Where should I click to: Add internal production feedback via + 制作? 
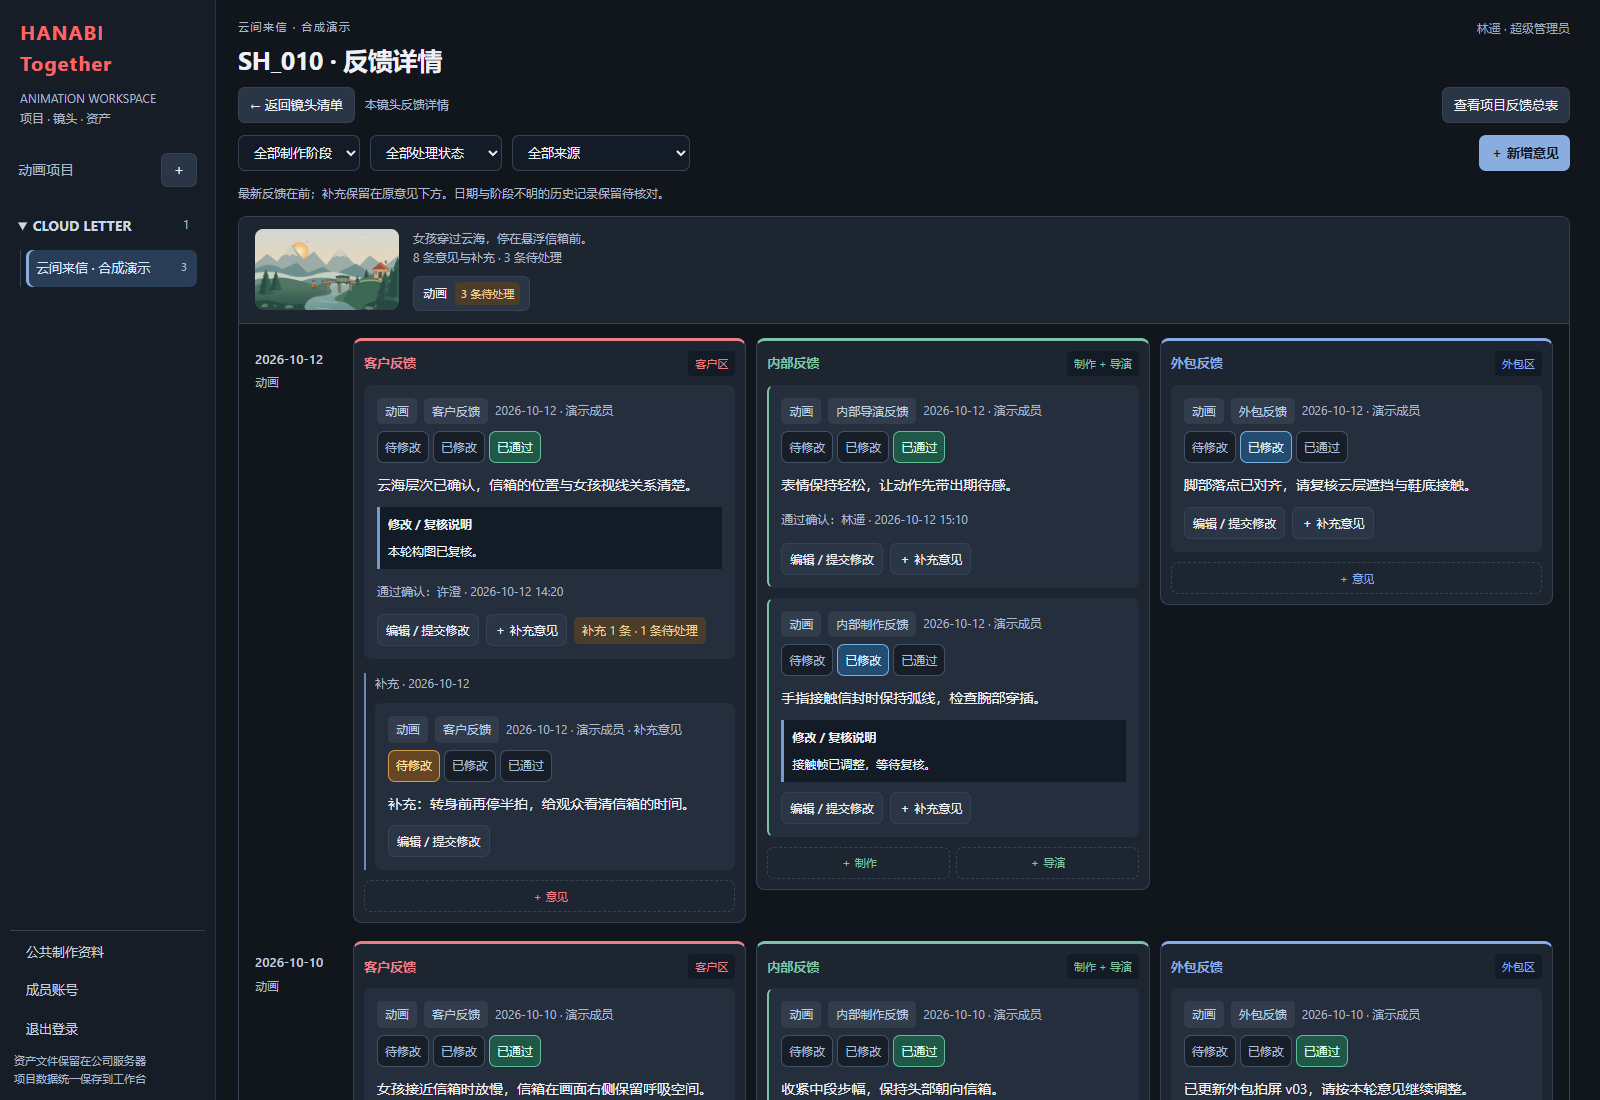pos(858,863)
